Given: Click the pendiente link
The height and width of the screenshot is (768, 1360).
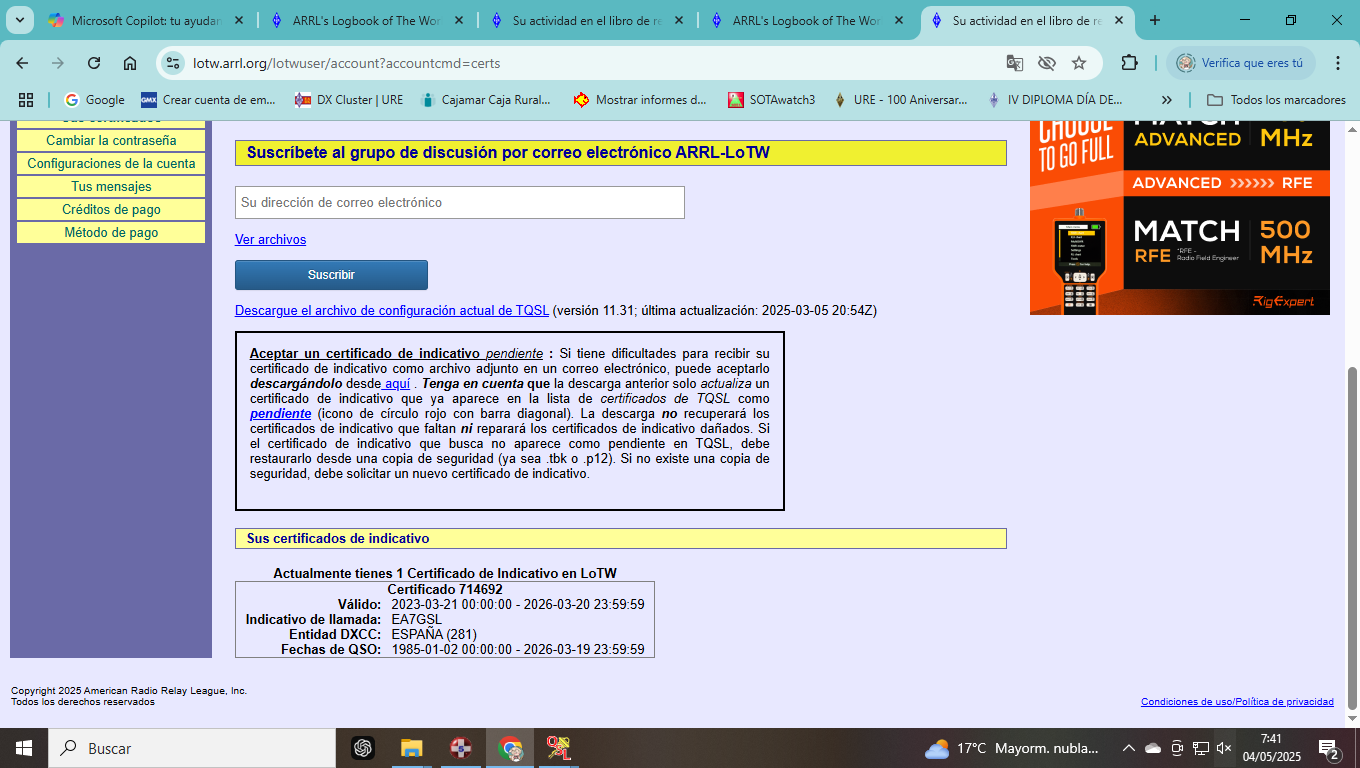Looking at the screenshot, I should tap(280, 413).
